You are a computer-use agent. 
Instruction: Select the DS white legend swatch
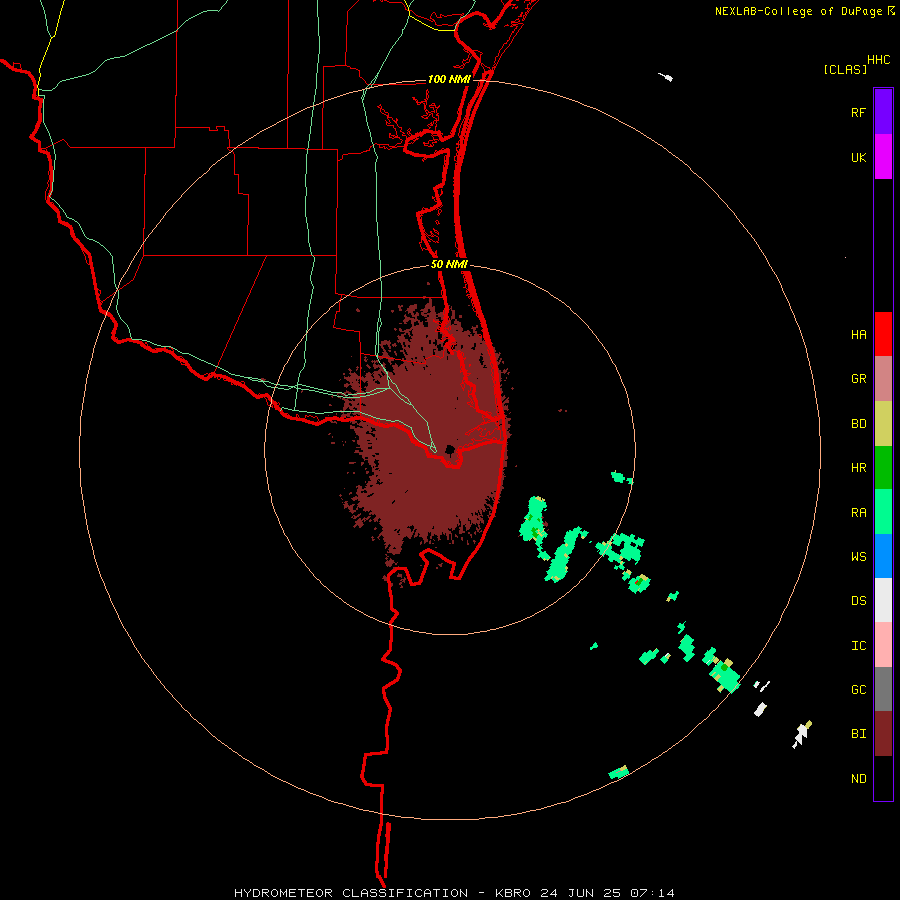click(883, 600)
